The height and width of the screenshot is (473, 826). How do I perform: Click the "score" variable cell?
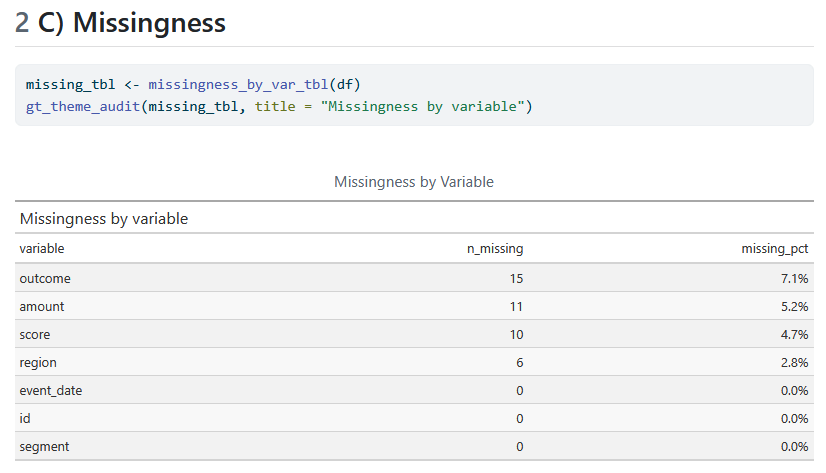[35, 335]
